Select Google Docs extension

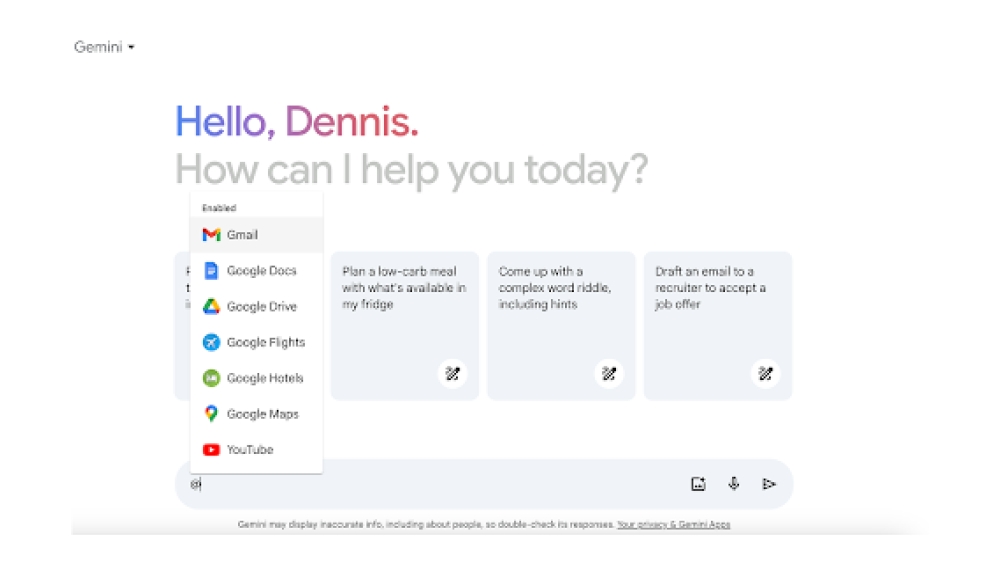(x=256, y=270)
